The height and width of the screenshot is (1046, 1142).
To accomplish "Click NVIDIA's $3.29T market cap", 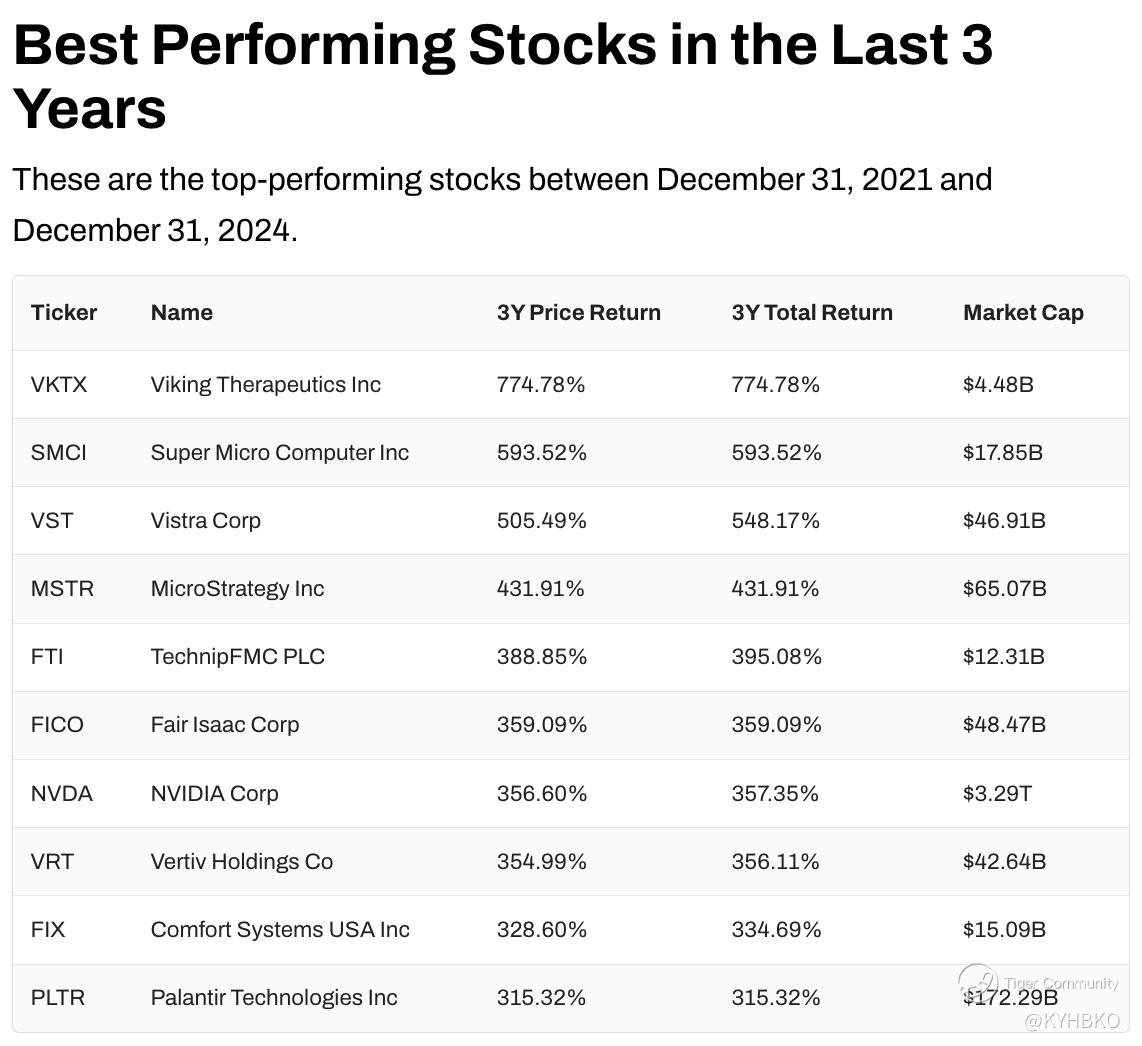I will point(996,793).
